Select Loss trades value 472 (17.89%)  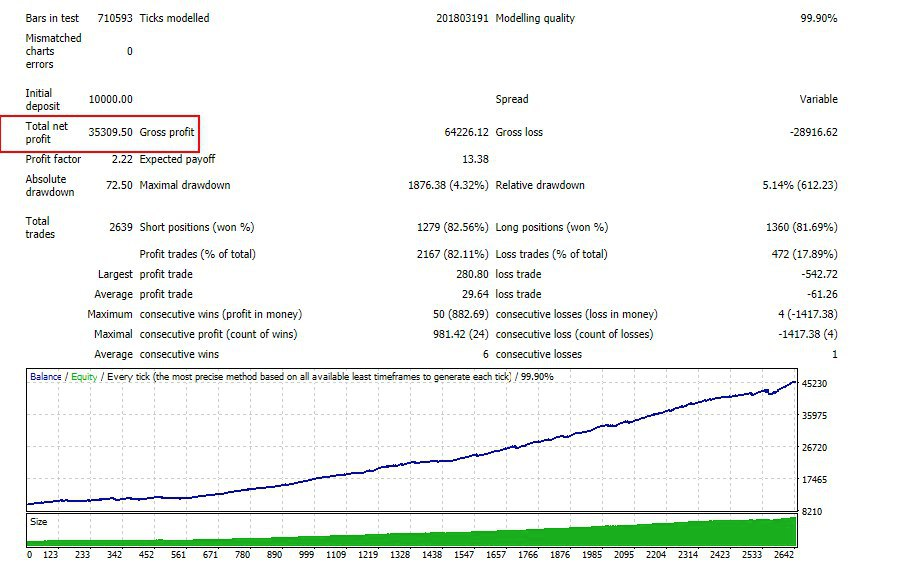pyautogui.click(x=805, y=254)
